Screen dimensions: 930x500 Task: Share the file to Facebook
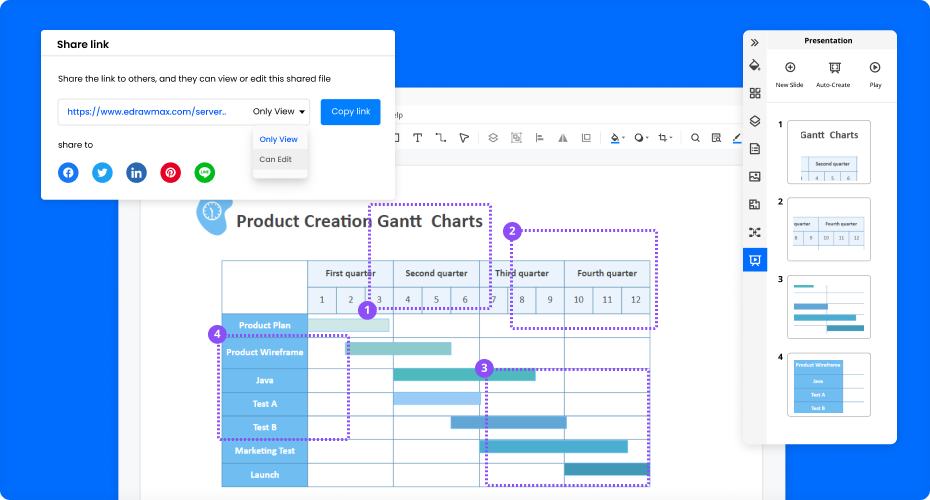click(x=68, y=172)
